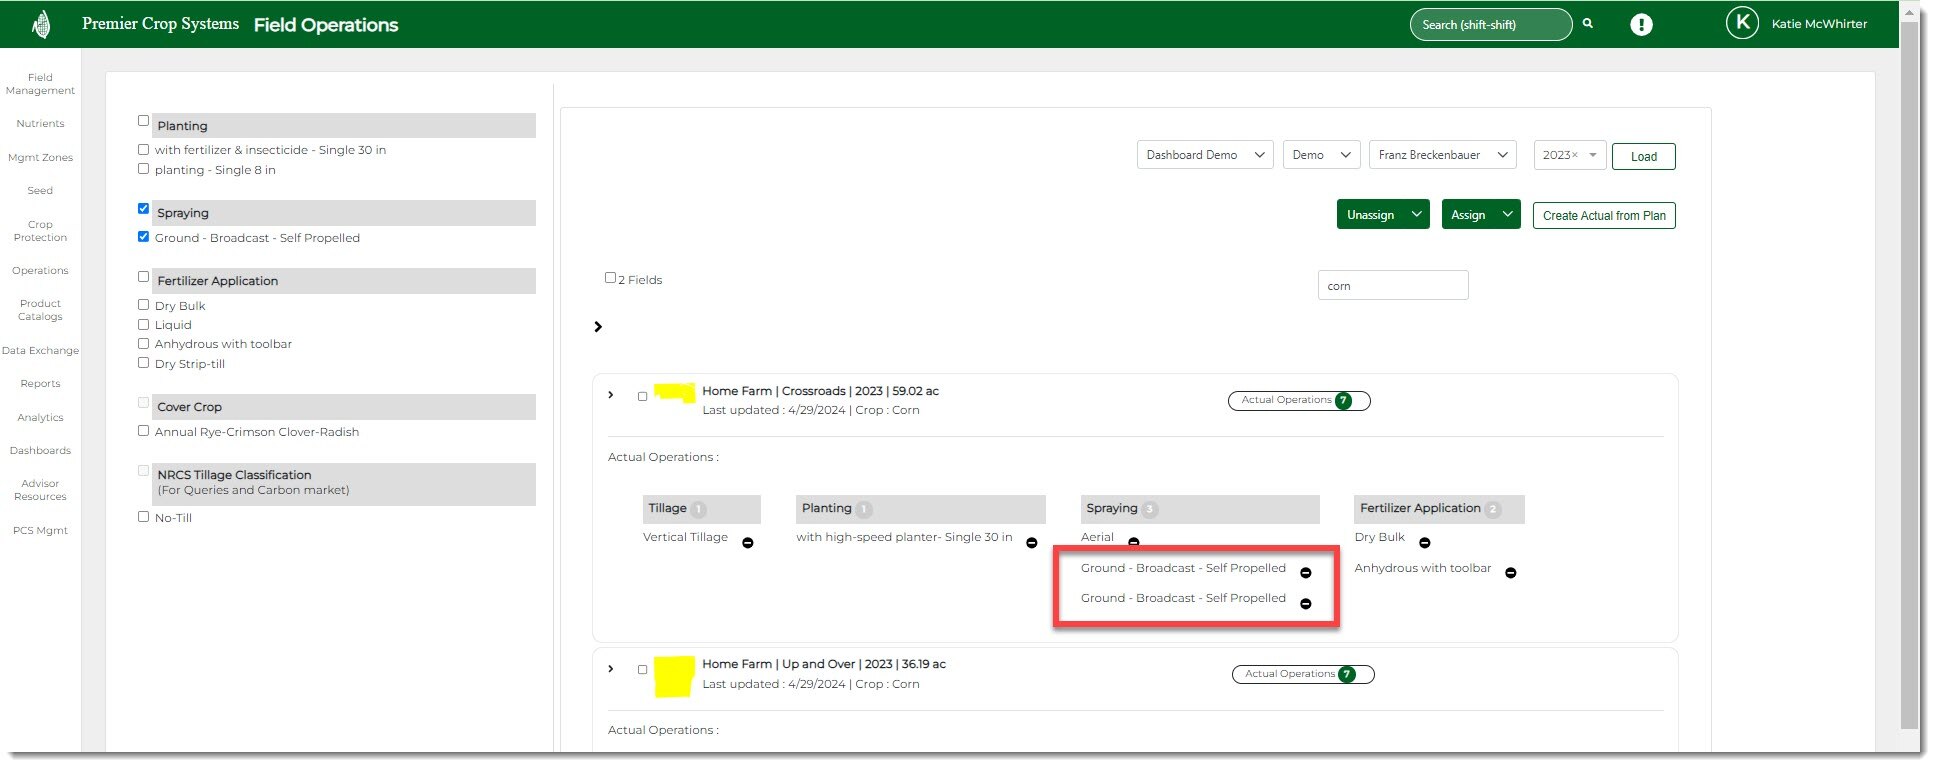Open the Assign dropdown button
The width and height of the screenshot is (1935, 767).
click(x=1480, y=215)
